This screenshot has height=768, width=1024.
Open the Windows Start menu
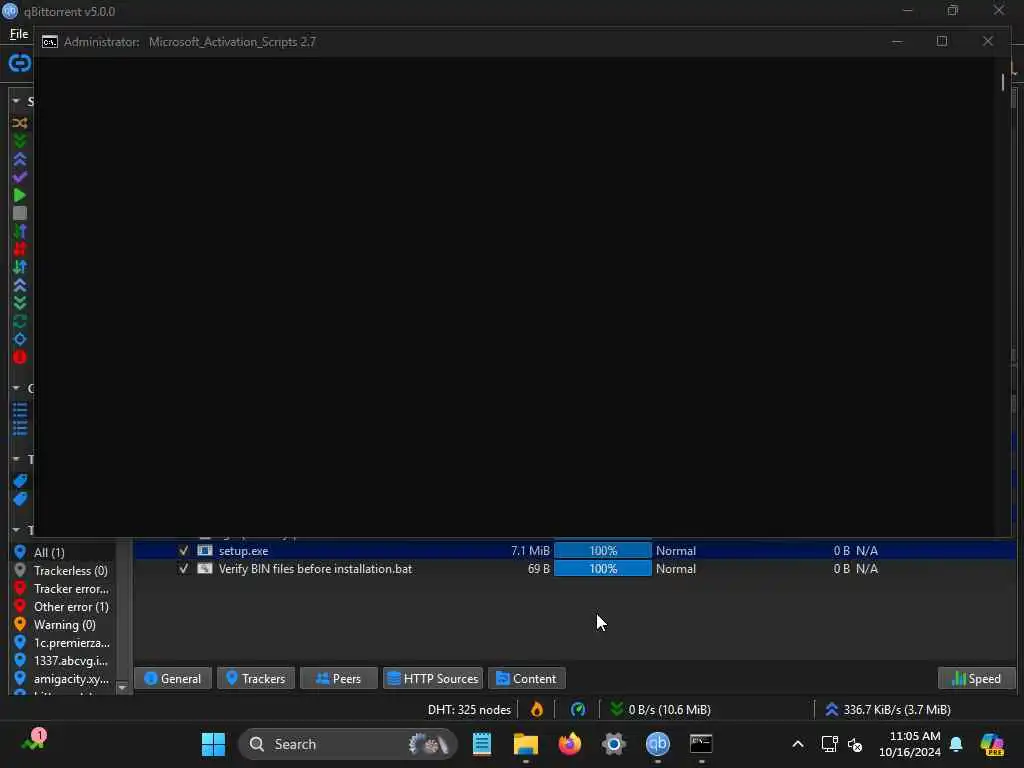(x=213, y=744)
